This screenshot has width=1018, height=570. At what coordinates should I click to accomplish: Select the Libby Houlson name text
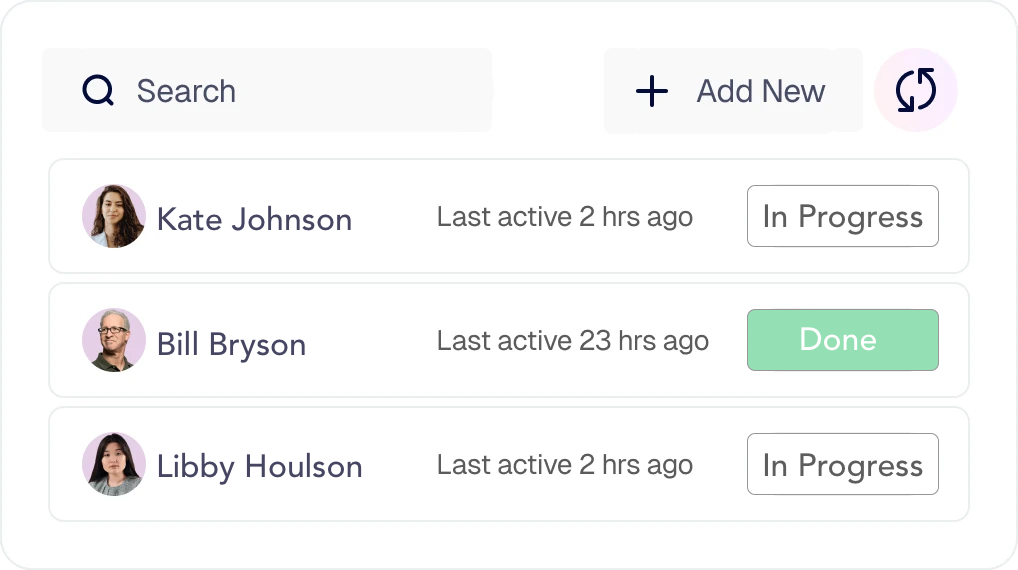point(260,467)
